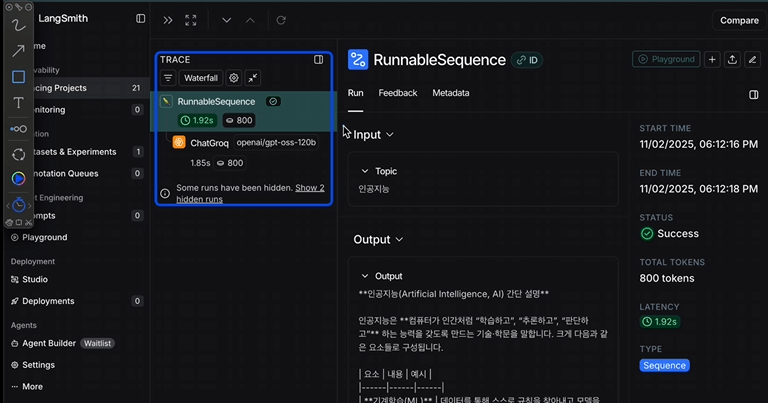
Task: Open the Waterfall view selector
Action: 201,78
